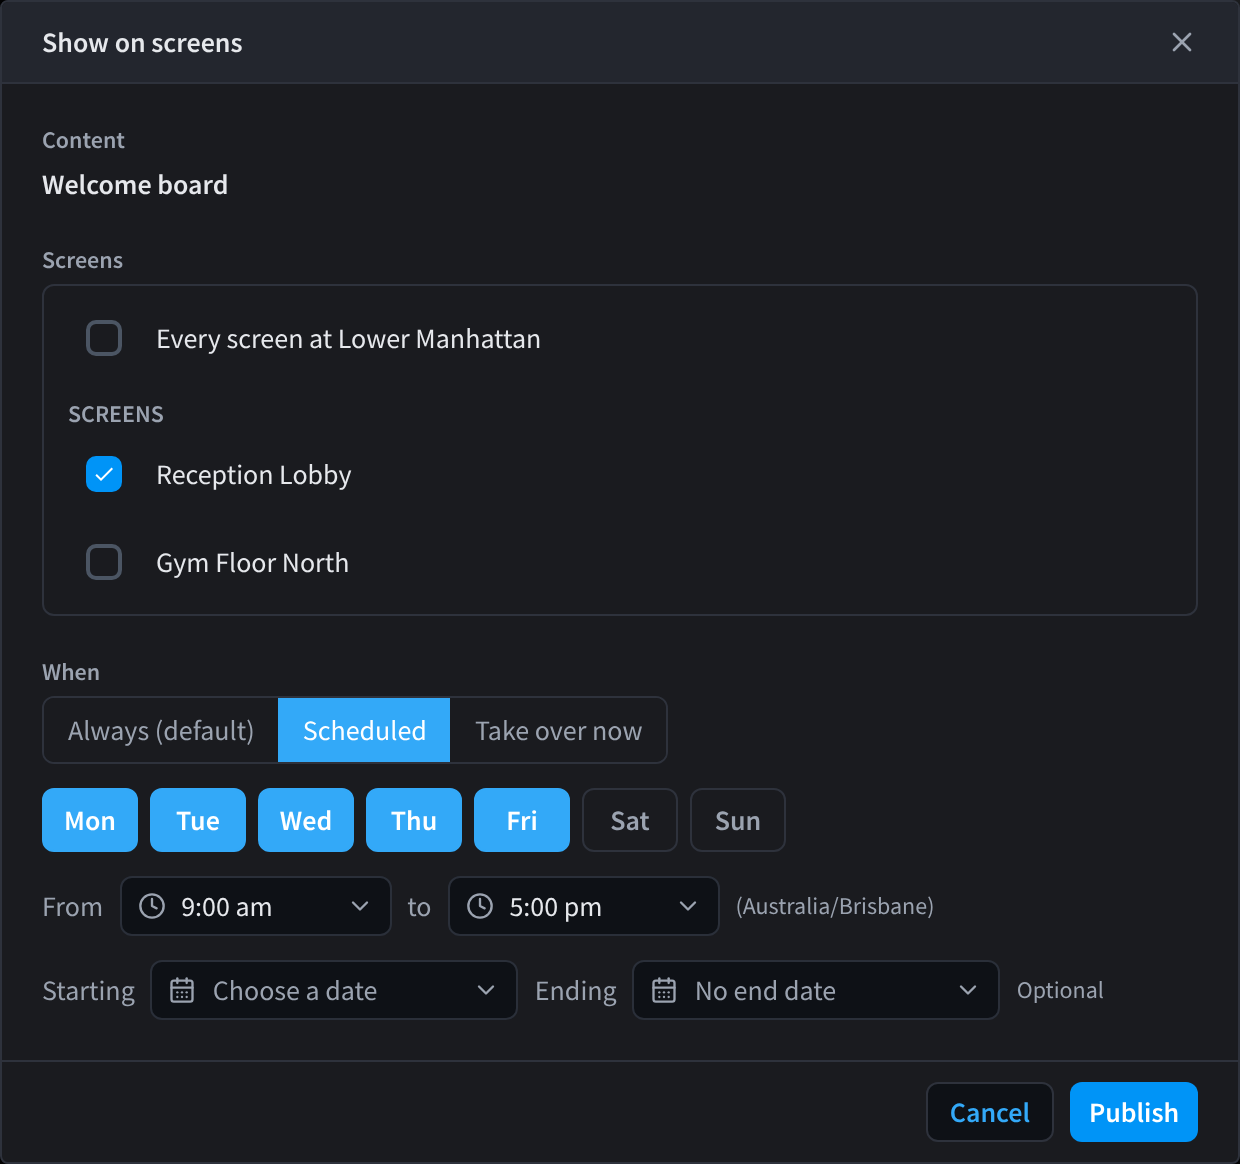Uncheck the Reception Lobby screen
Viewport: 1240px width, 1164px height.
coord(104,474)
